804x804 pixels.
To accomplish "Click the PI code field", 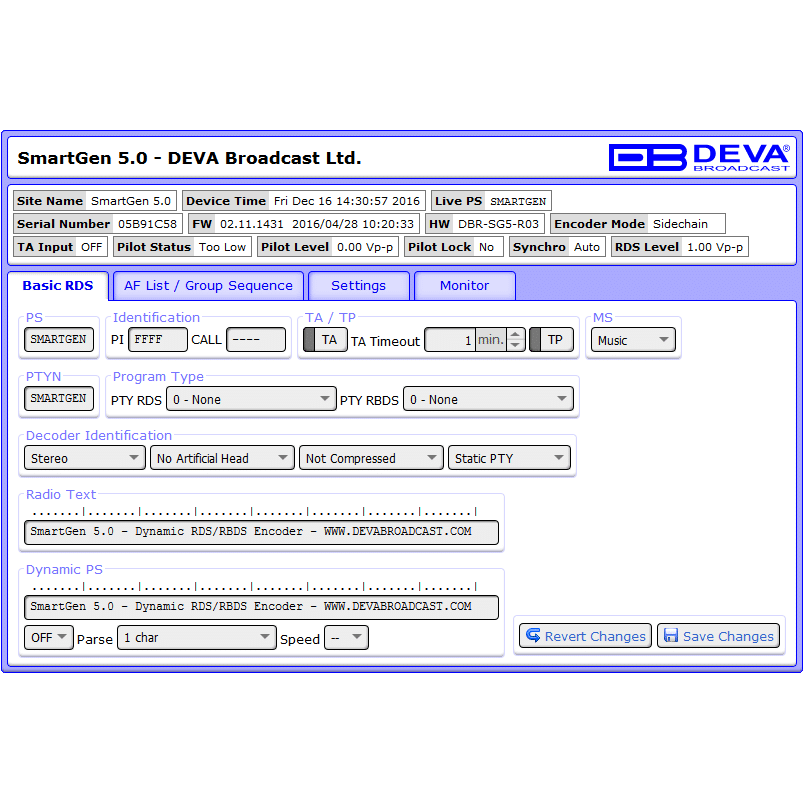I will tap(158, 339).
